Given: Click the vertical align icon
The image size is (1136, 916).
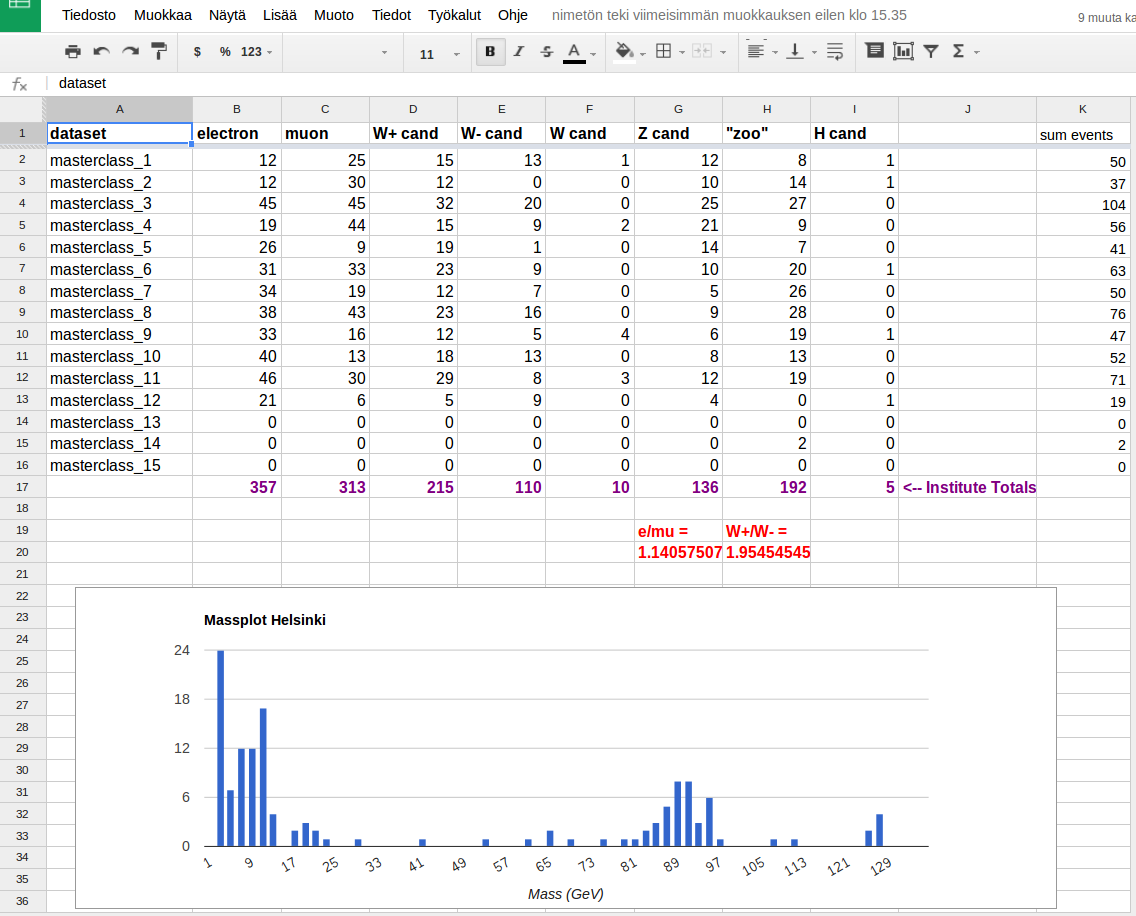Looking at the screenshot, I should pyautogui.click(x=795, y=51).
